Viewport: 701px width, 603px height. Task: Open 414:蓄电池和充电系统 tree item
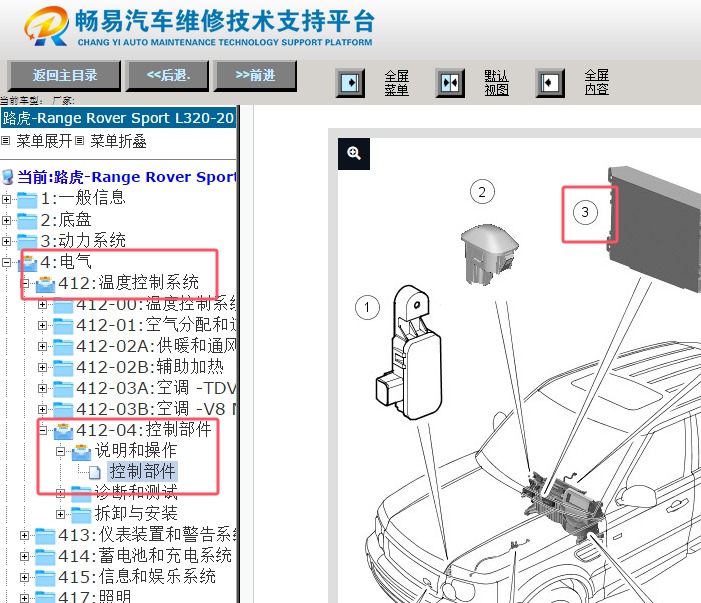(x=145, y=555)
